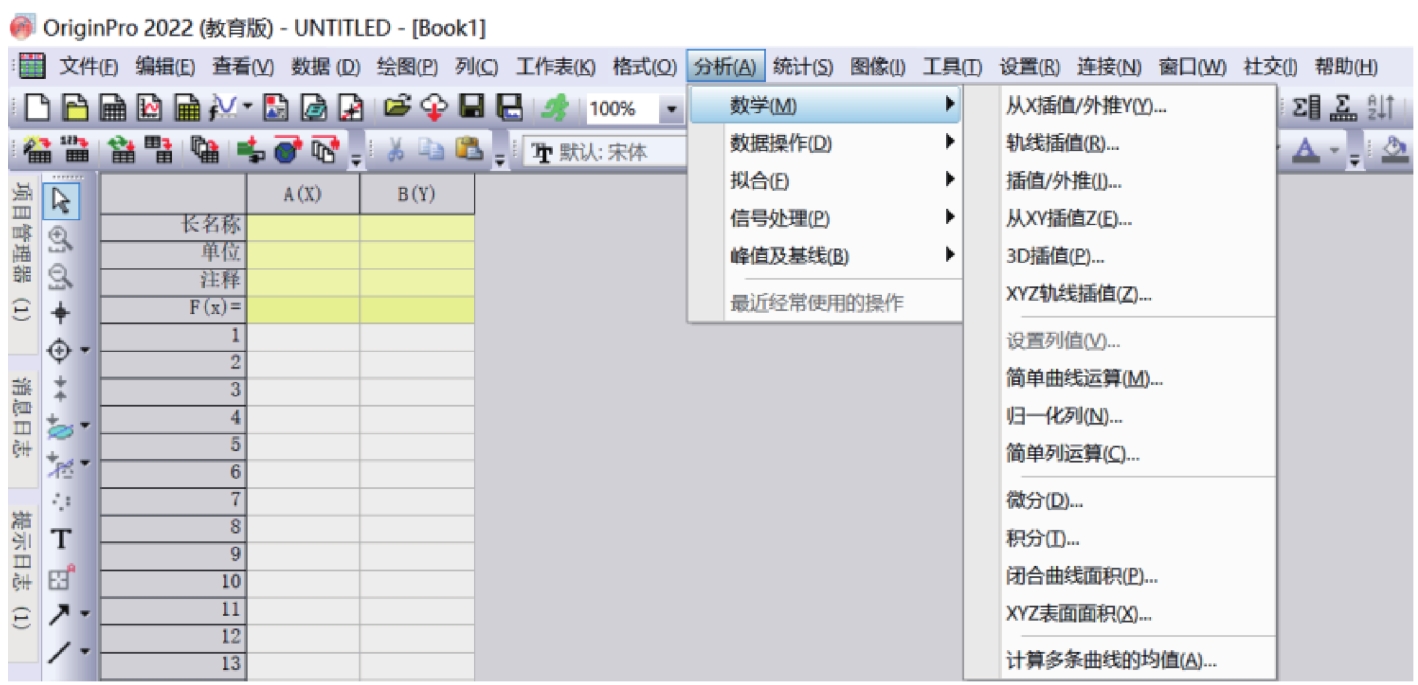Save the project with the floppy disk icon
This screenshot has height=685, width=1418.
[x=472, y=107]
